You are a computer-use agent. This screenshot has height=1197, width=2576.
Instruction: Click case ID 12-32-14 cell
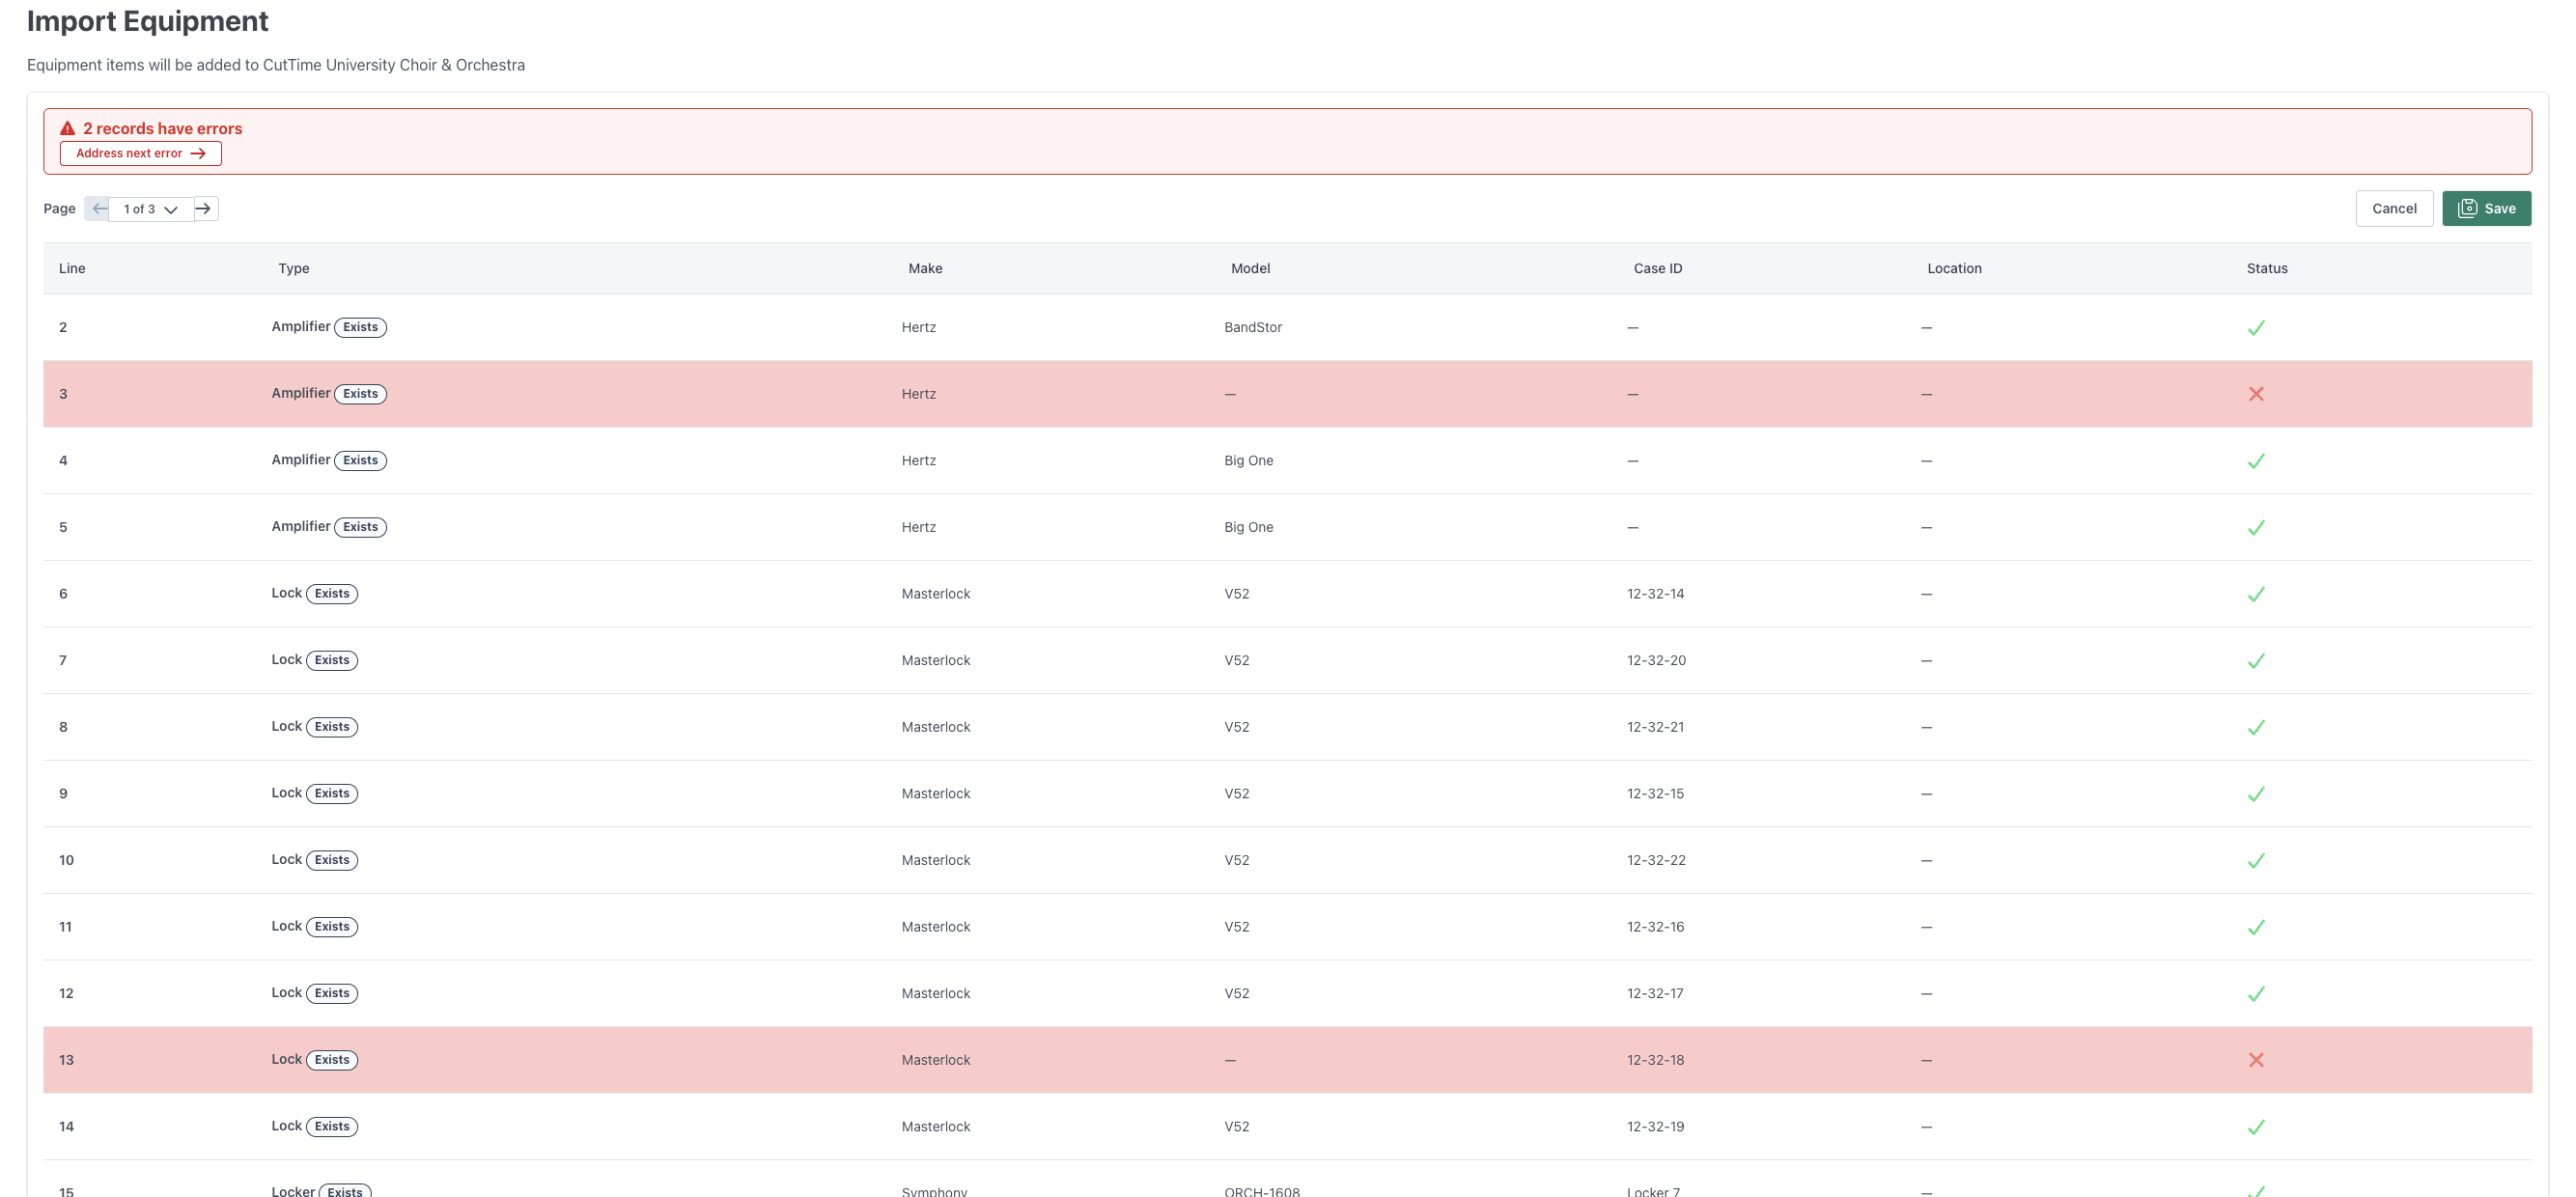click(x=1654, y=594)
